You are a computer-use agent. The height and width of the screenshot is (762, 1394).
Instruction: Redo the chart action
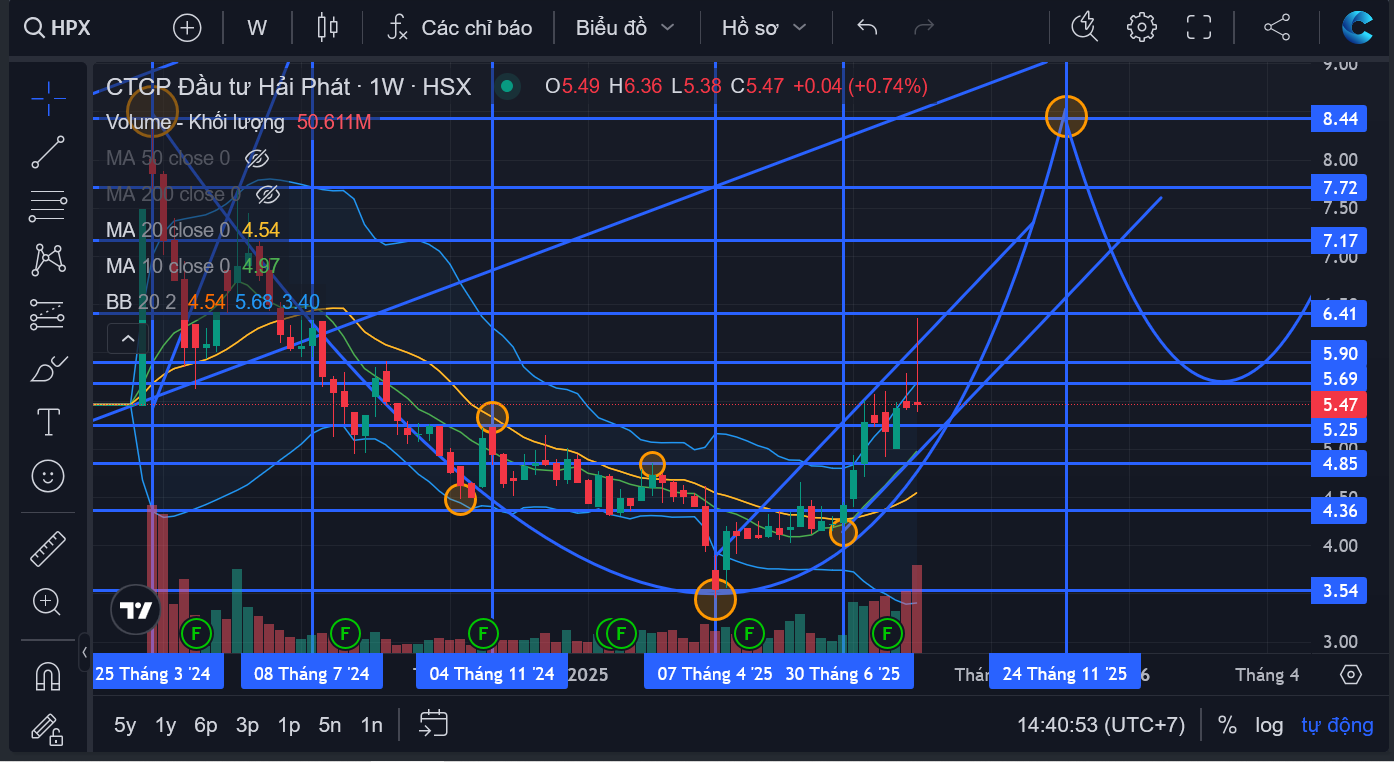(924, 27)
